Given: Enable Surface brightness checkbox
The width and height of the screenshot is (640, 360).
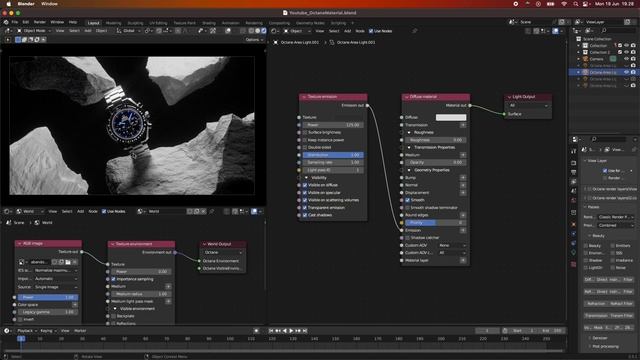Looking at the screenshot, I should coord(305,133).
